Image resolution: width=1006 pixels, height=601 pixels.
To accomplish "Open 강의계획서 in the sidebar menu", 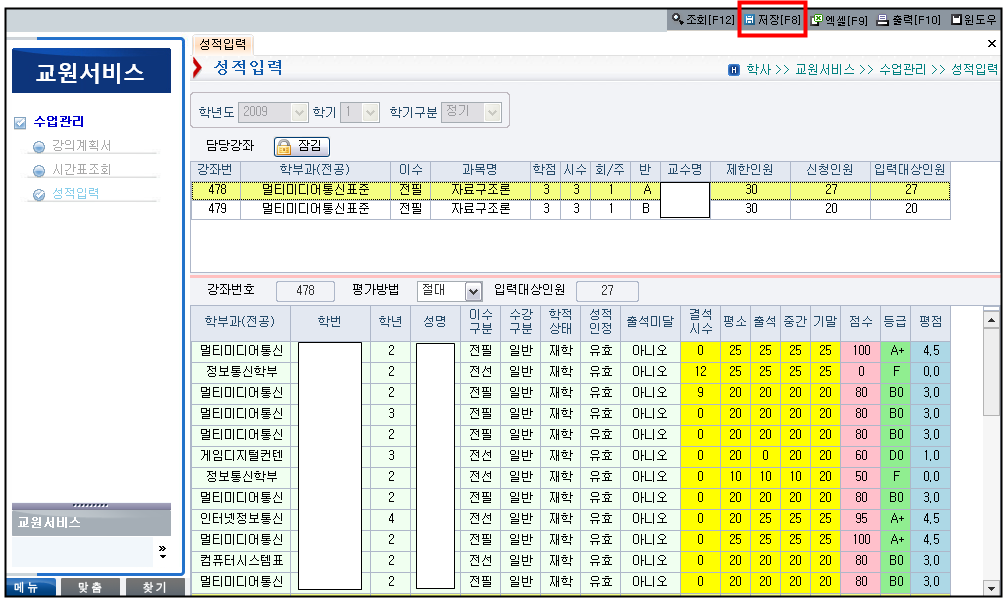I will pos(81,146).
